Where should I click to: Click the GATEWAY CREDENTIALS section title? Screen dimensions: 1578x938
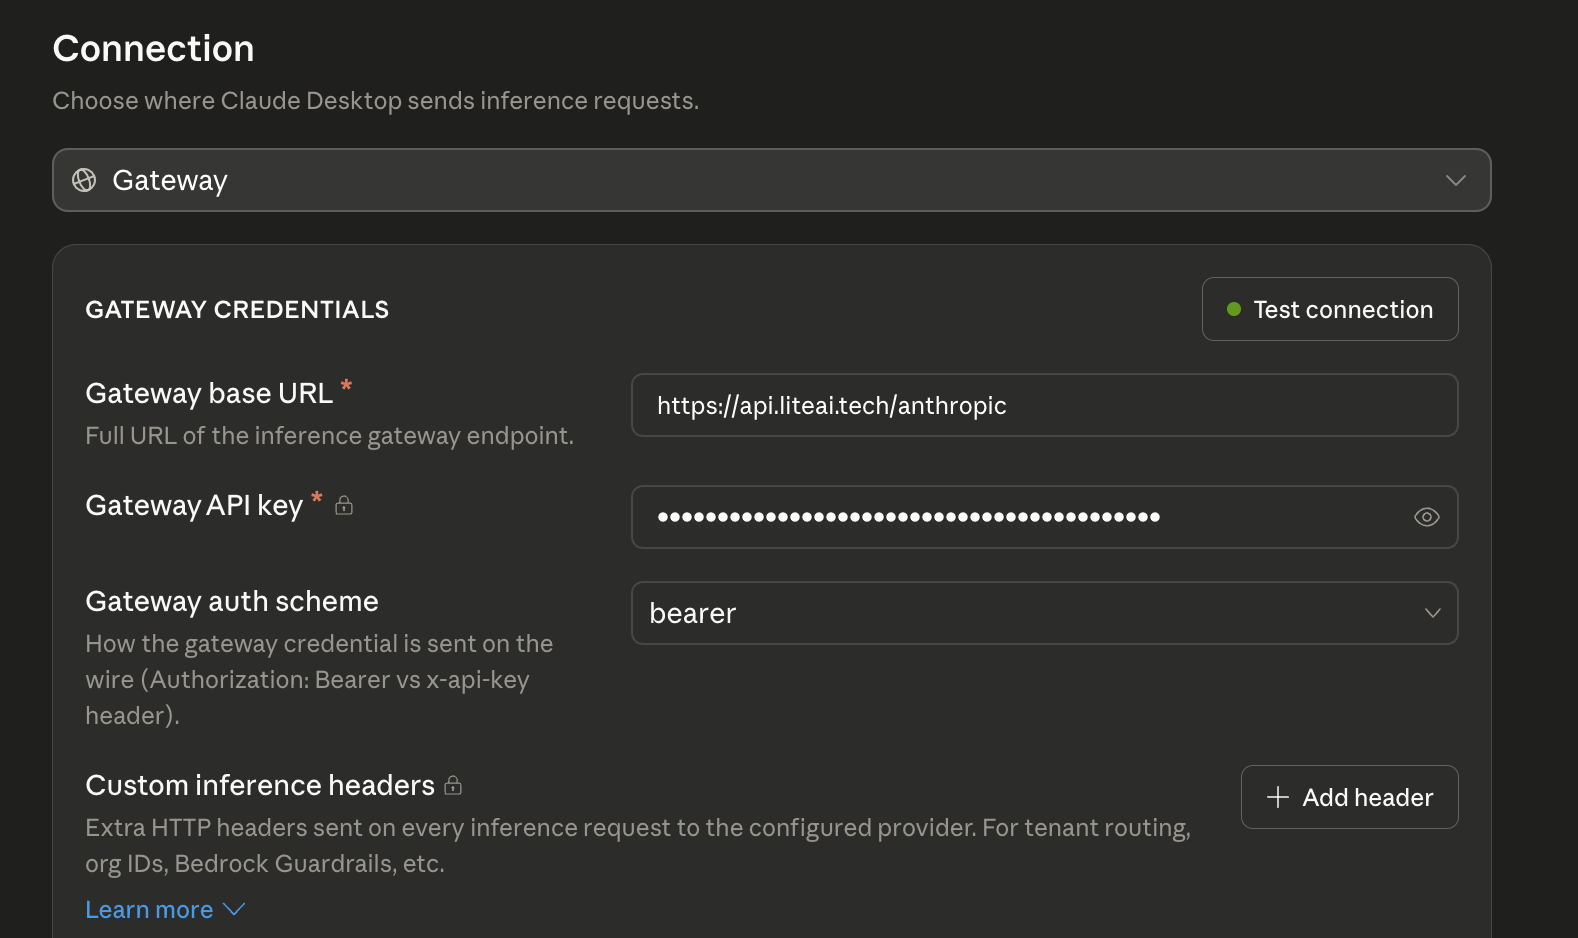237,309
